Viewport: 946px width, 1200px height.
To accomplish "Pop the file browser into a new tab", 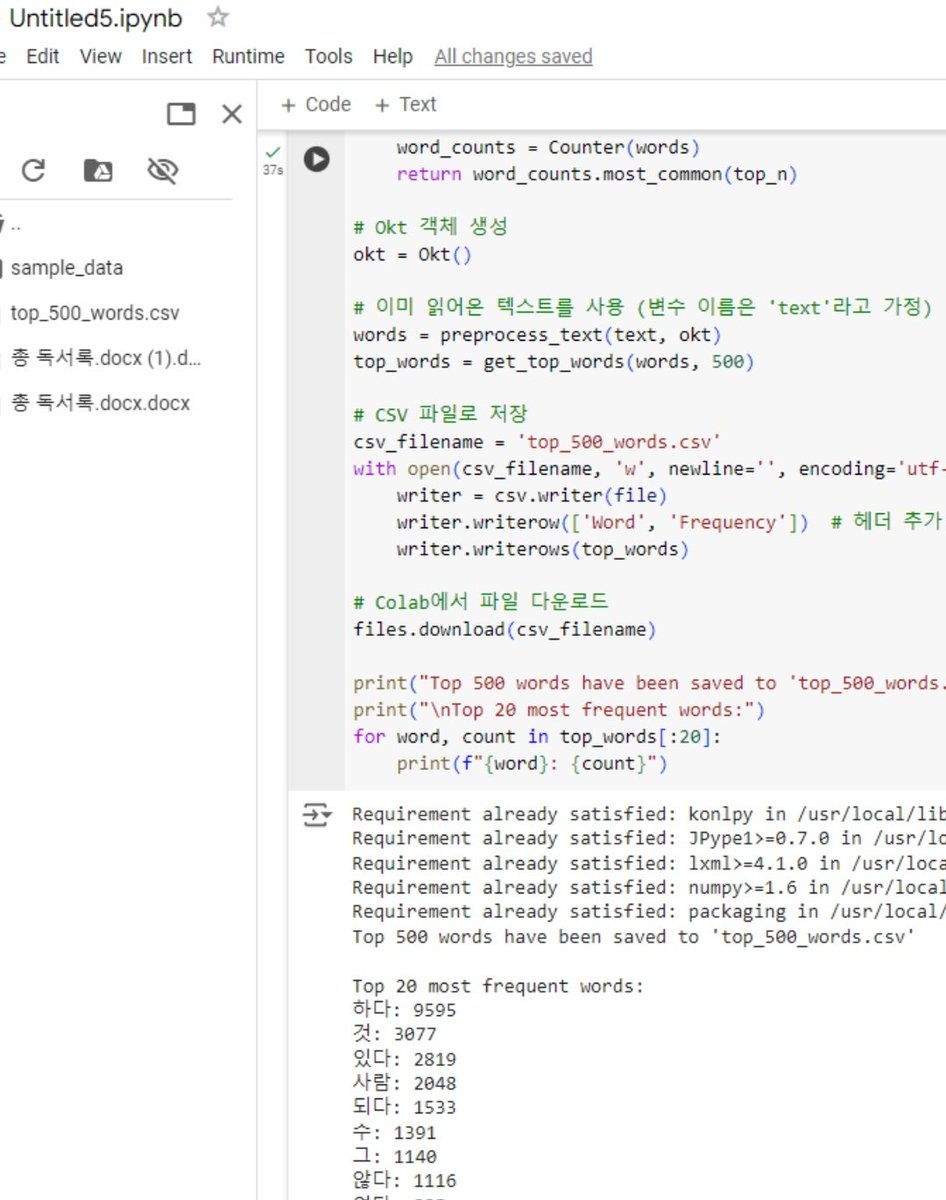I will tap(181, 114).
